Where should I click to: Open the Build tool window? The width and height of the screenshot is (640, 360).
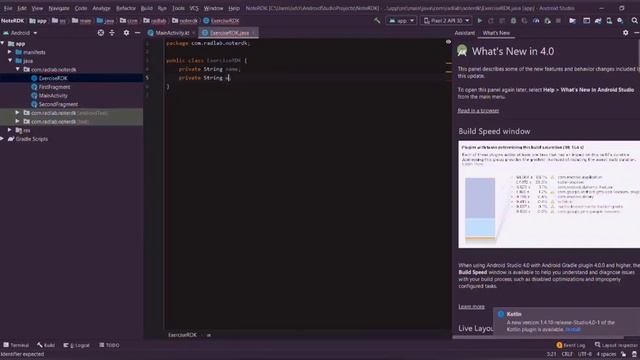46,345
